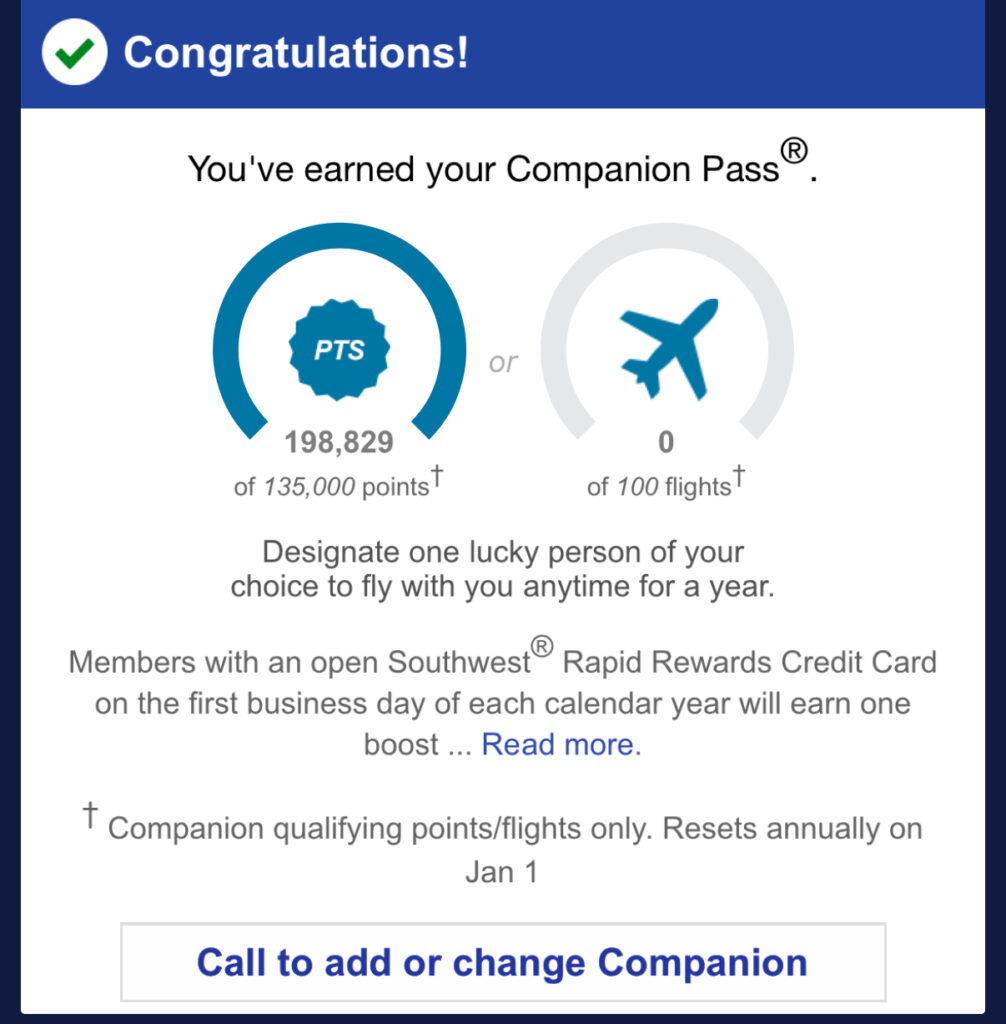The height and width of the screenshot is (1024, 1006).
Task: Click the "Jan 1" reset date text
Action: [502, 871]
